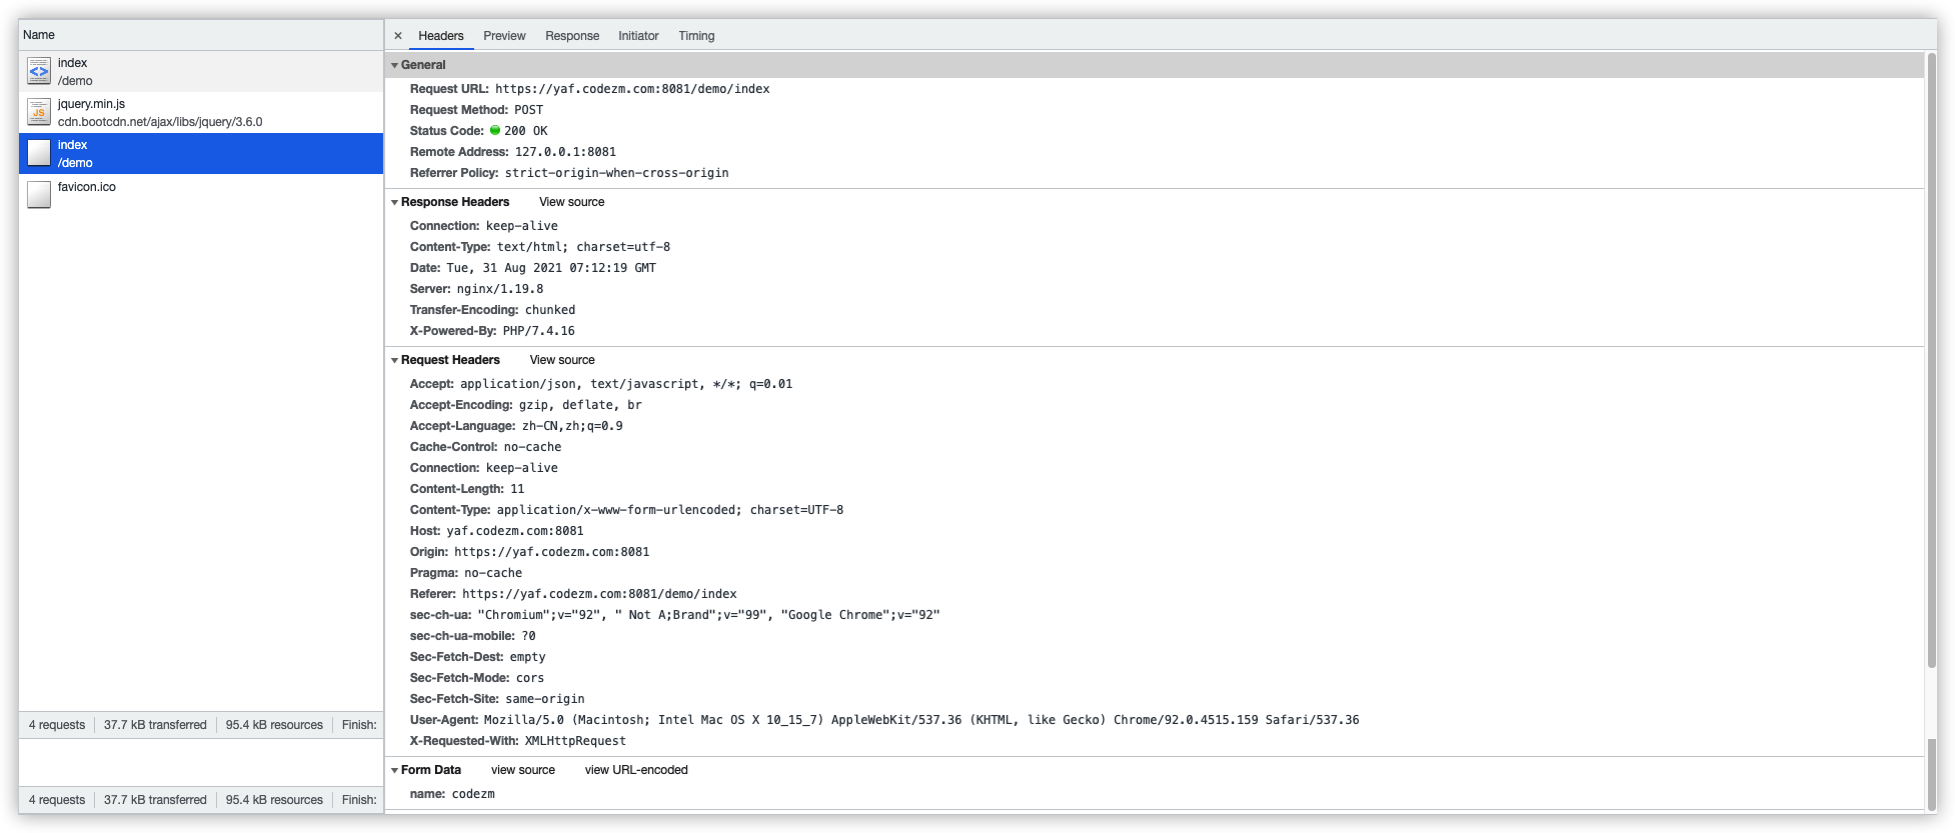Click the headers panel vertical scrollbar
This screenshot has height=833, width=1955.
click(x=1931, y=360)
